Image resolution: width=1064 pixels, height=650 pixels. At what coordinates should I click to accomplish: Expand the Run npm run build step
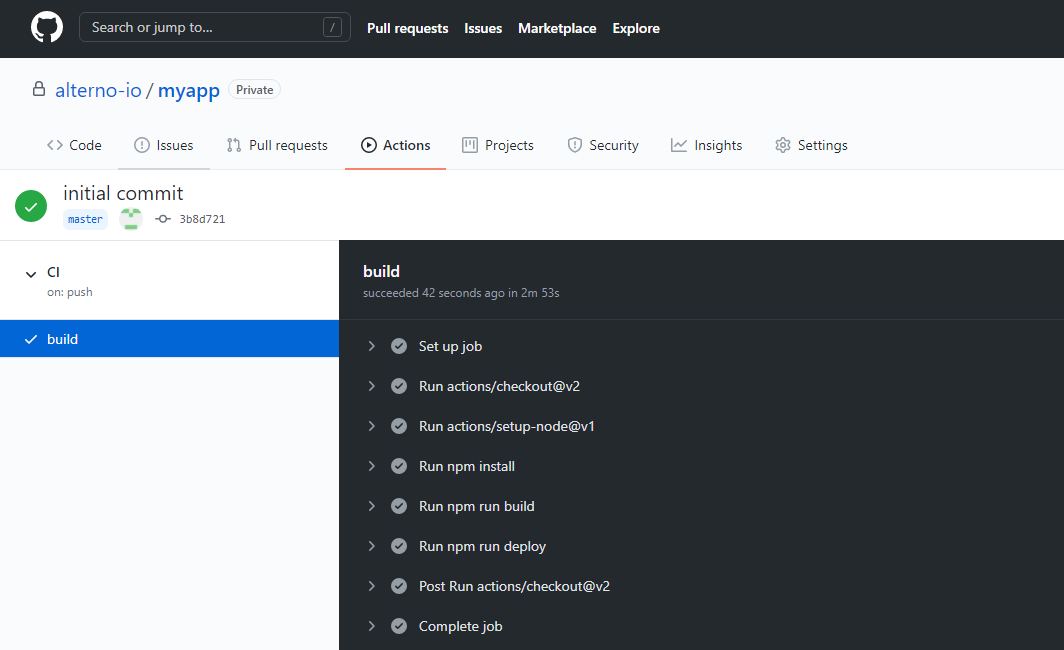(x=371, y=506)
